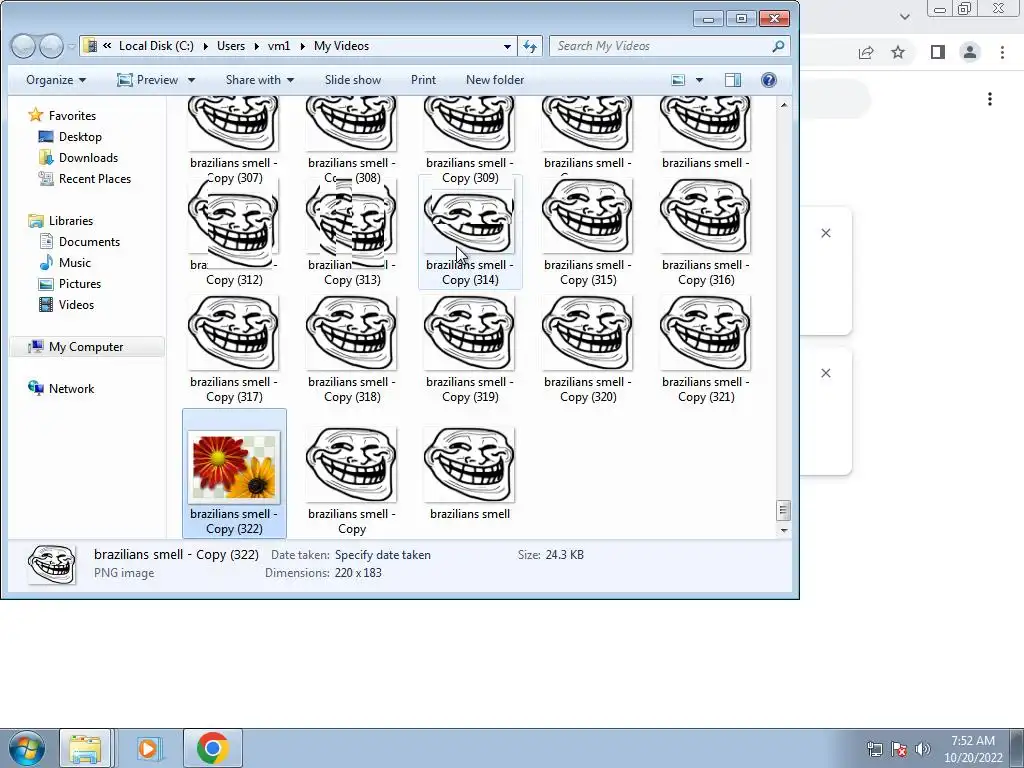Select file brazilians smell - Copy (320)
Image resolution: width=1024 pixels, height=768 pixels.
pyautogui.click(x=588, y=349)
